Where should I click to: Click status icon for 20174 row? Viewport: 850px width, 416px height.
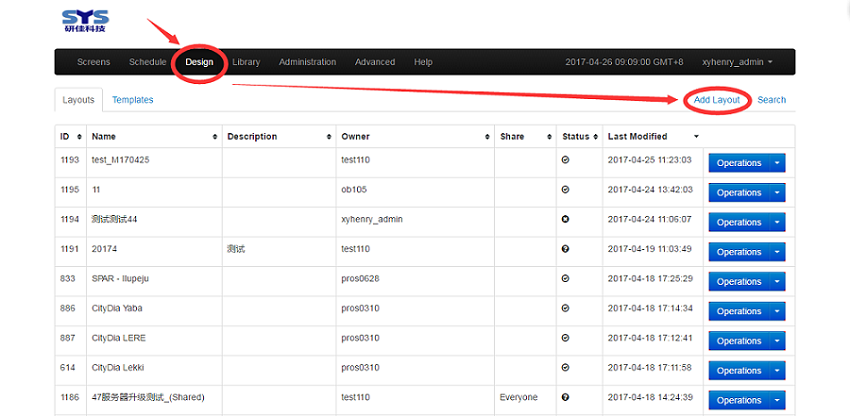pyautogui.click(x=565, y=249)
